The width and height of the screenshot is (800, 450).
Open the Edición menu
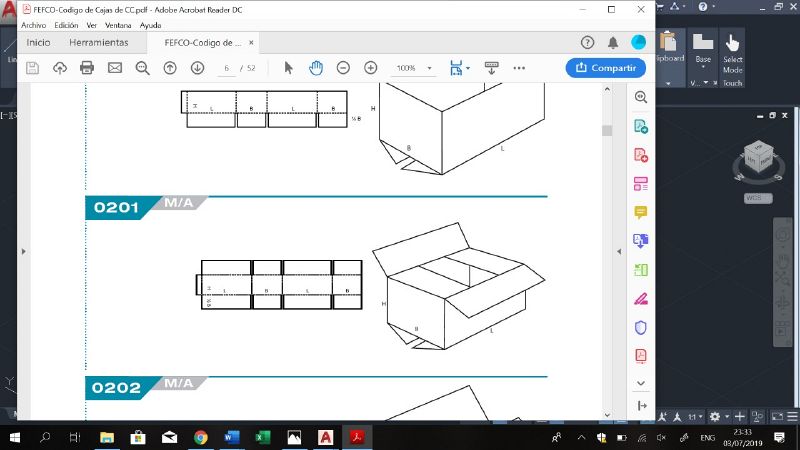[x=66, y=25]
